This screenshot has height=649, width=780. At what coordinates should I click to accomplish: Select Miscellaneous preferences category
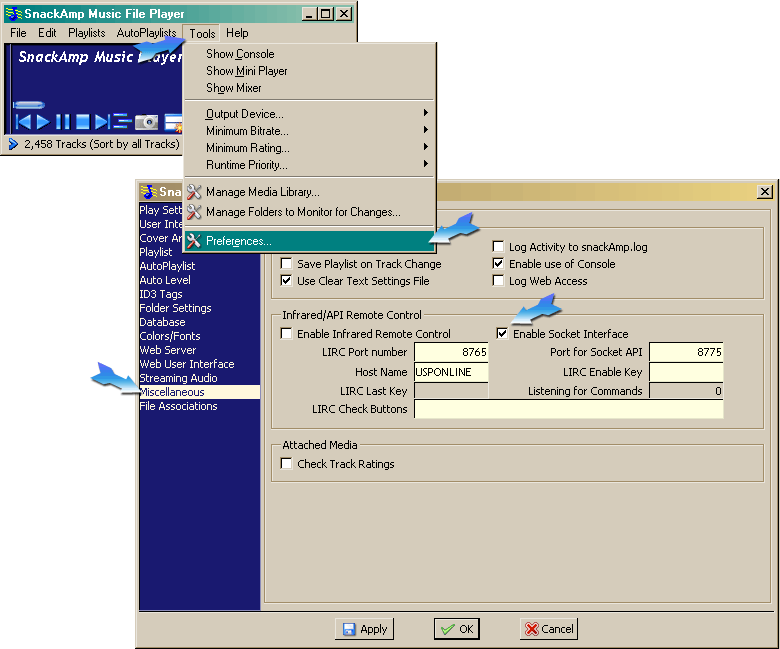[199, 392]
